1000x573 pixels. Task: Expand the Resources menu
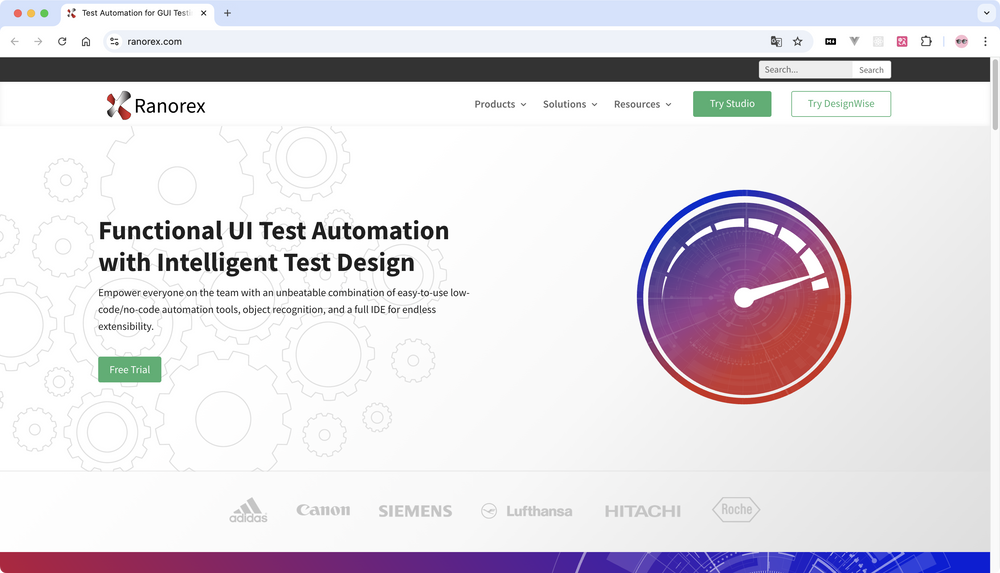pyautogui.click(x=642, y=104)
